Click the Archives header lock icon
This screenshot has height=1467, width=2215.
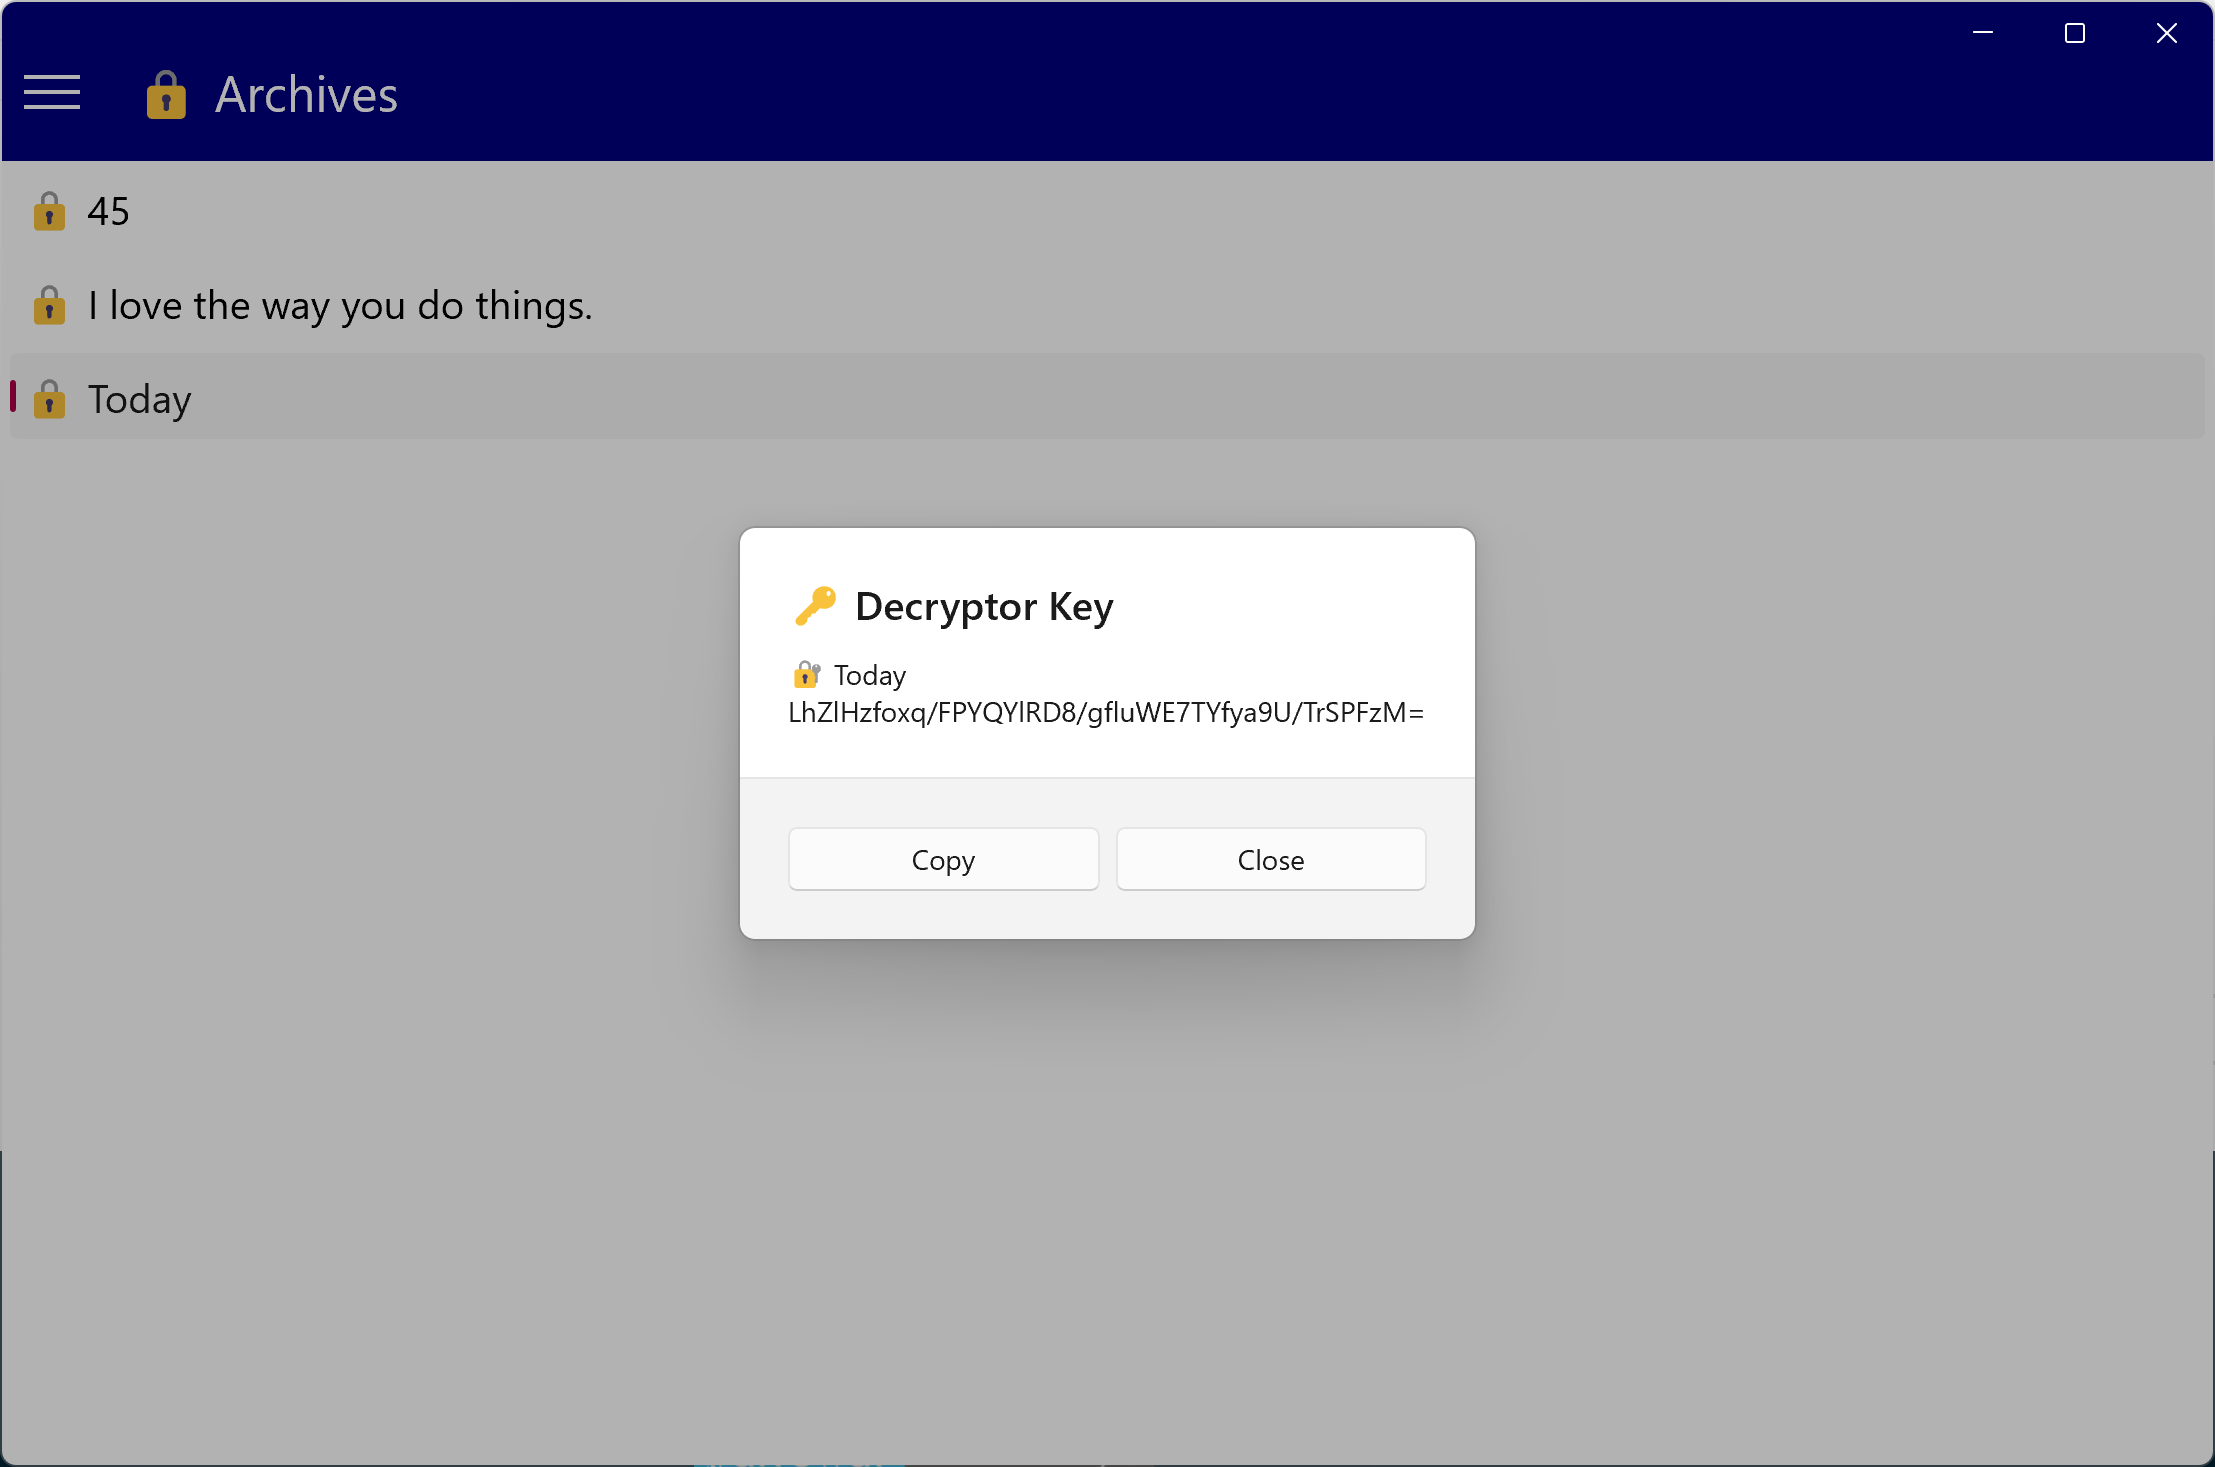point(166,95)
